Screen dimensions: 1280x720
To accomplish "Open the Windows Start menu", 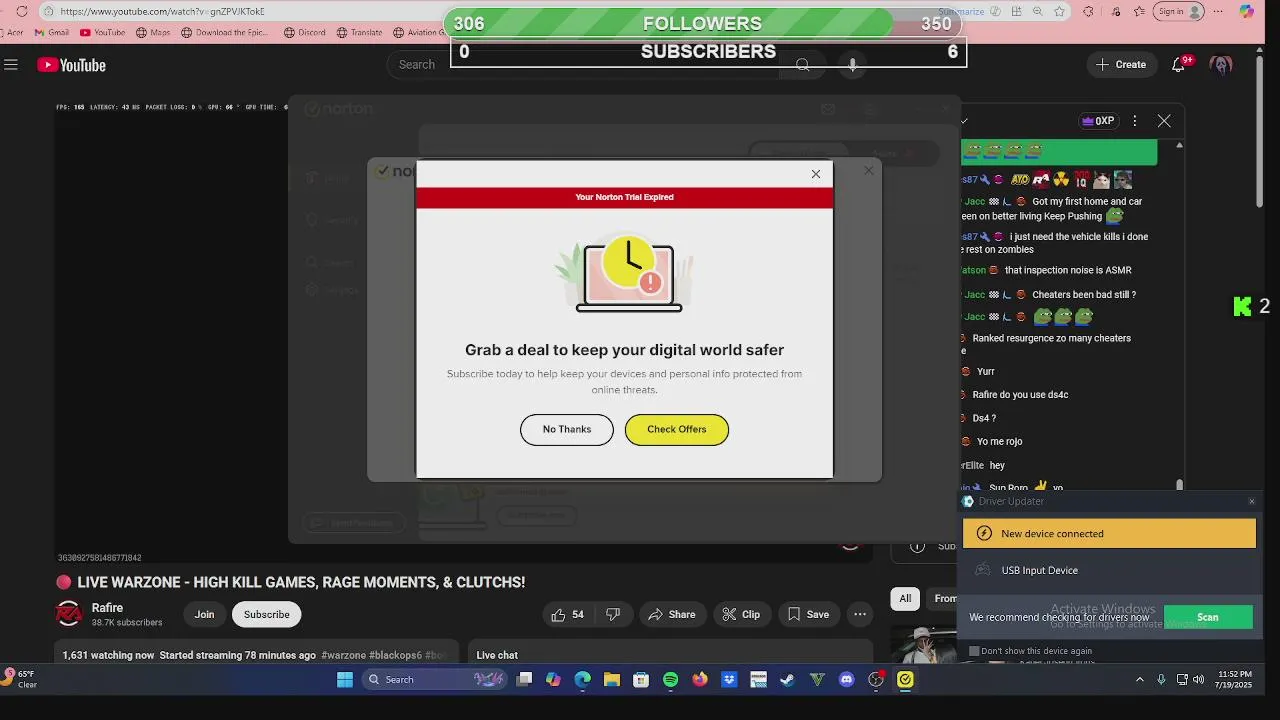I will [x=345, y=680].
